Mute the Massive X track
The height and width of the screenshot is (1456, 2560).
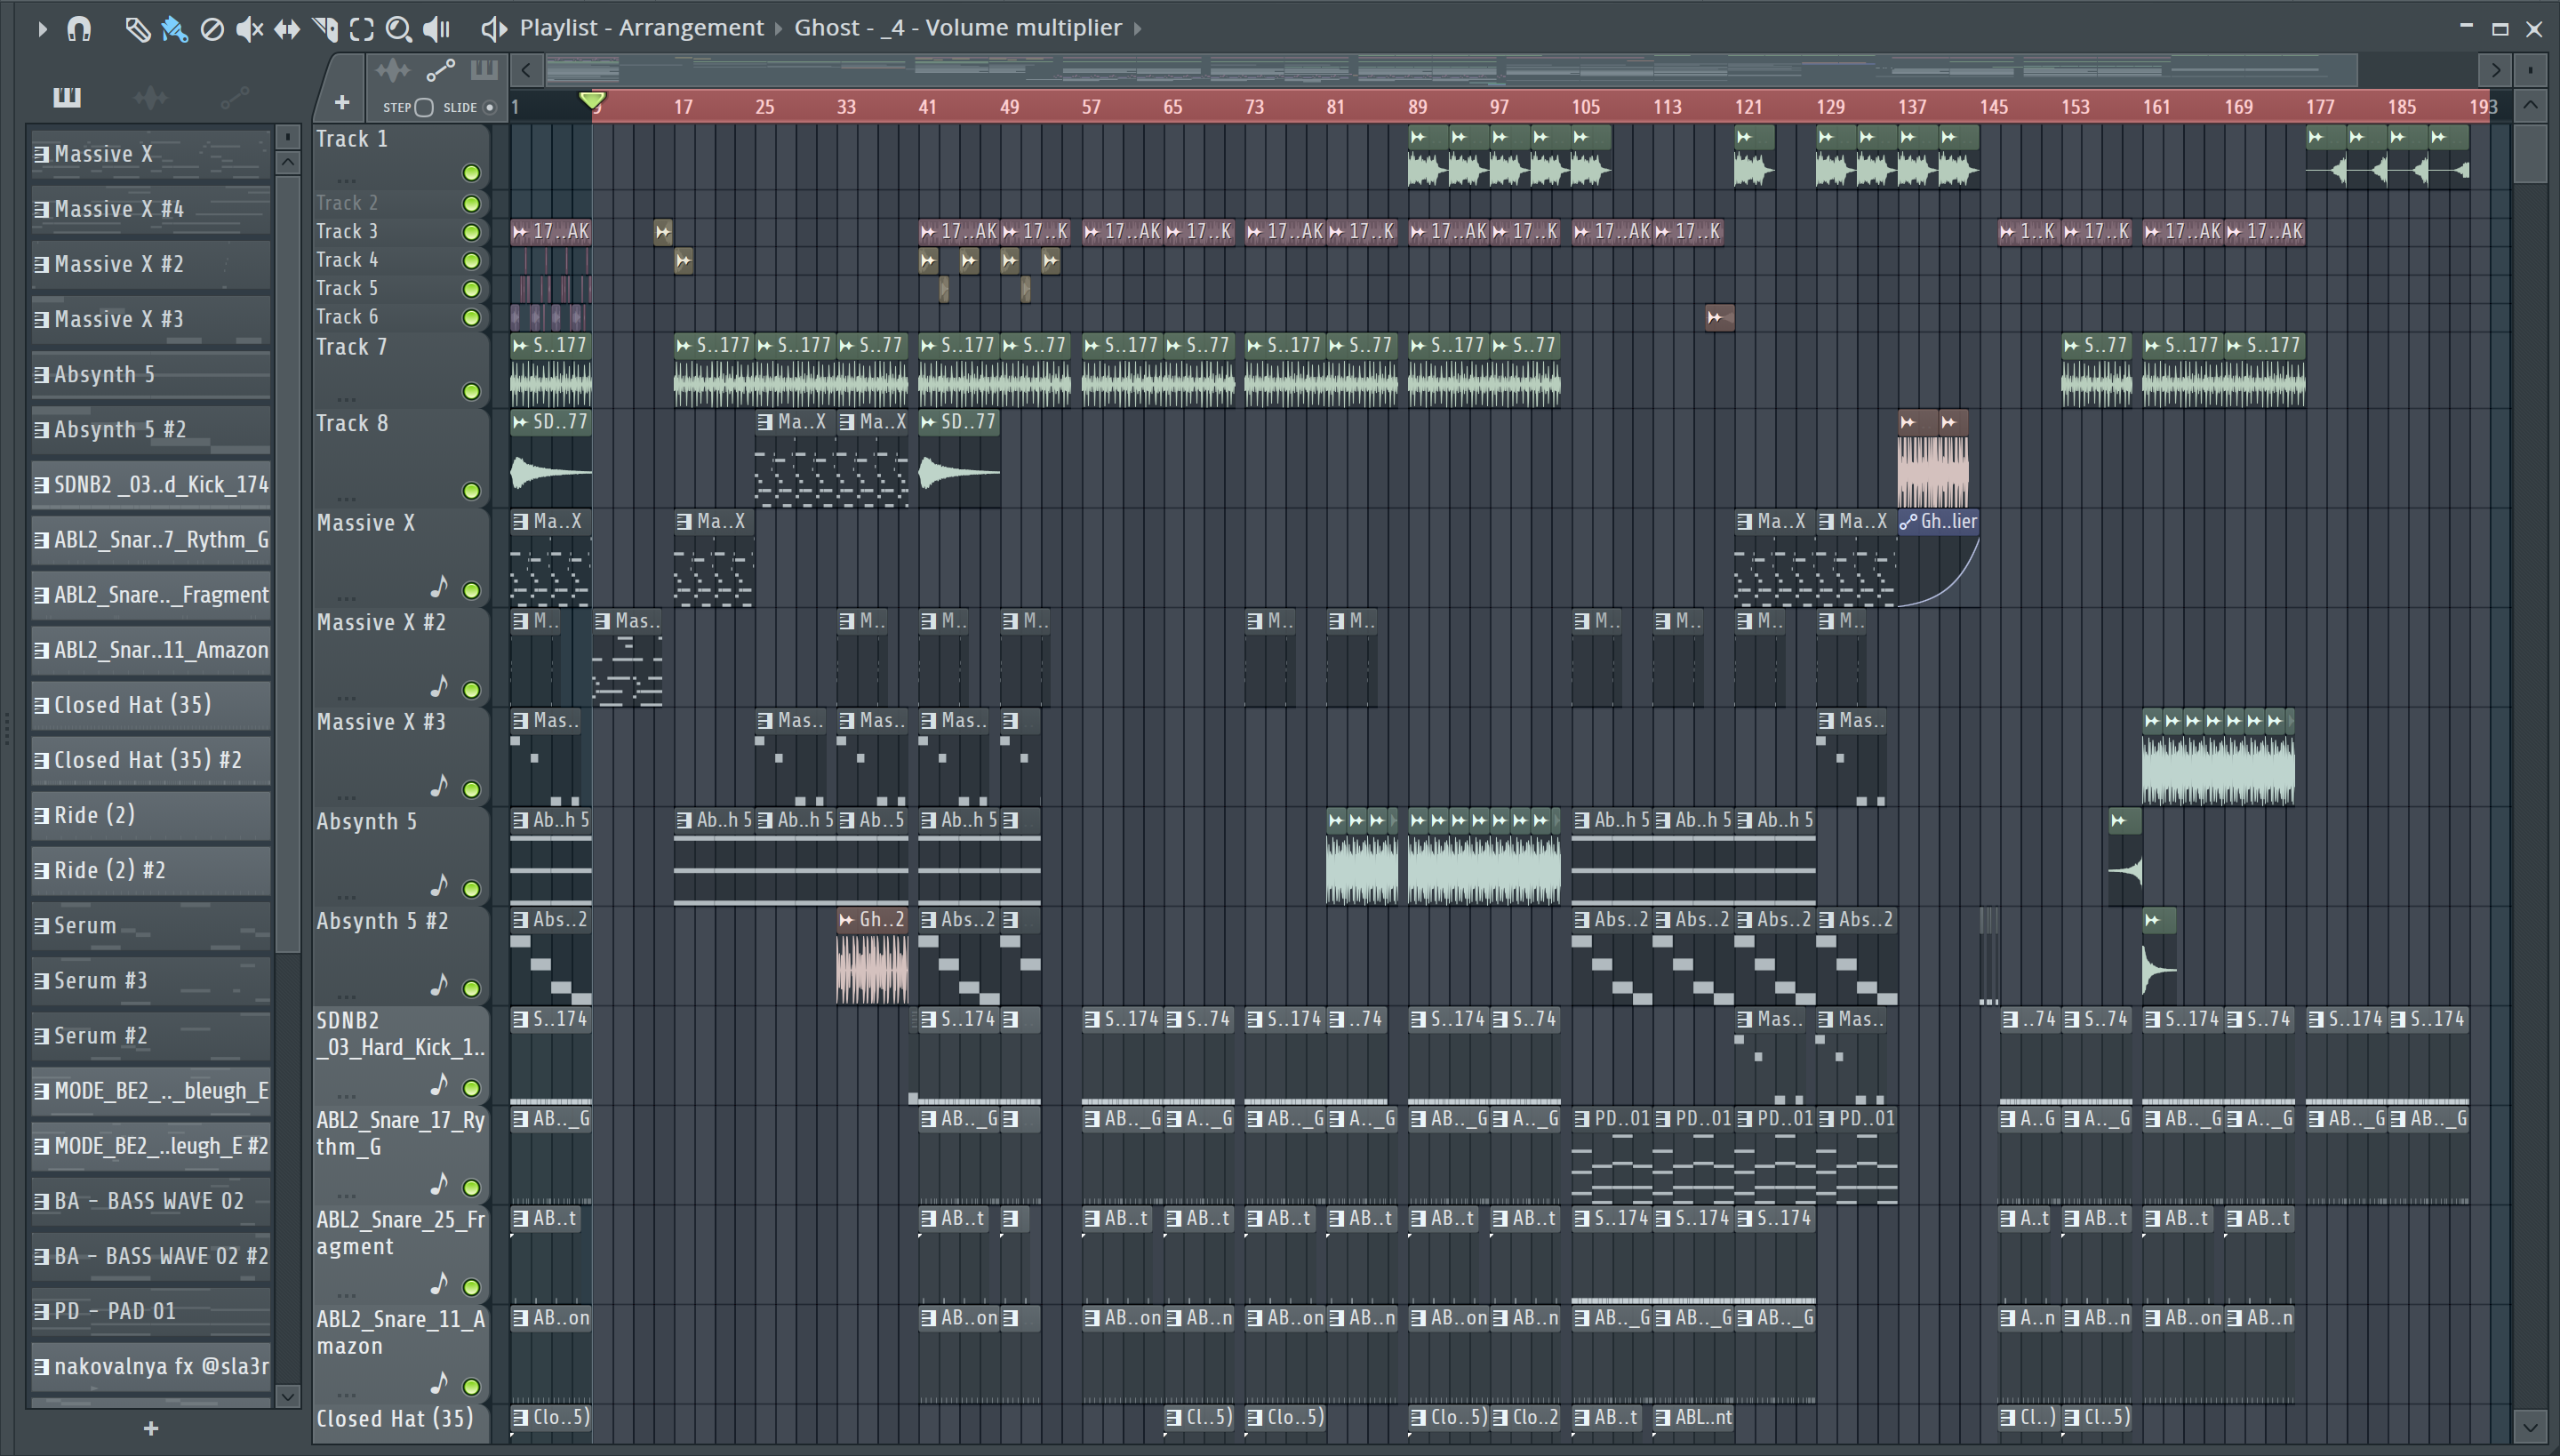471,590
